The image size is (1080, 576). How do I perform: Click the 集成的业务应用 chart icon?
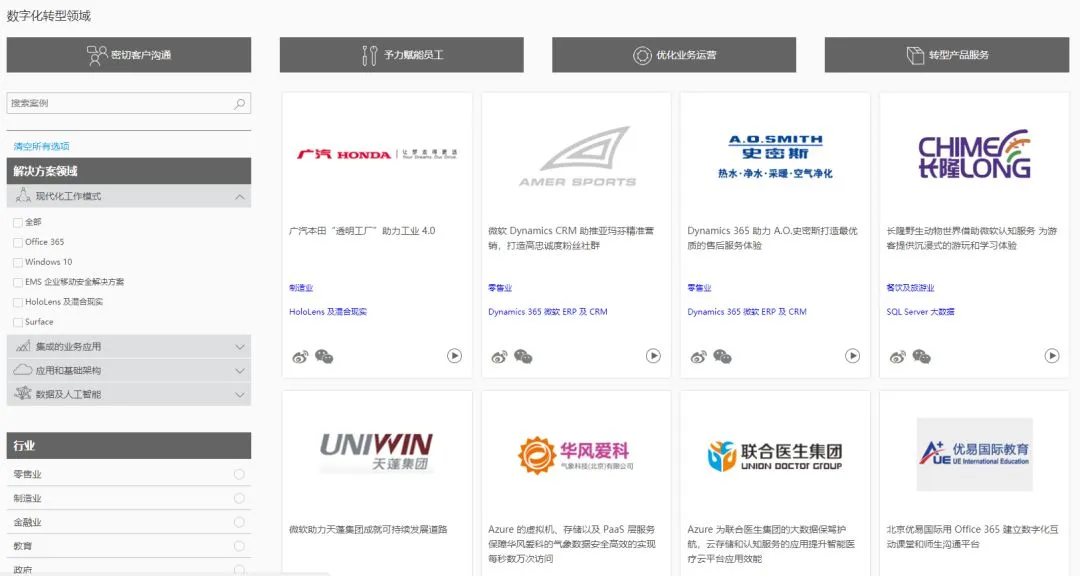tap(23, 346)
